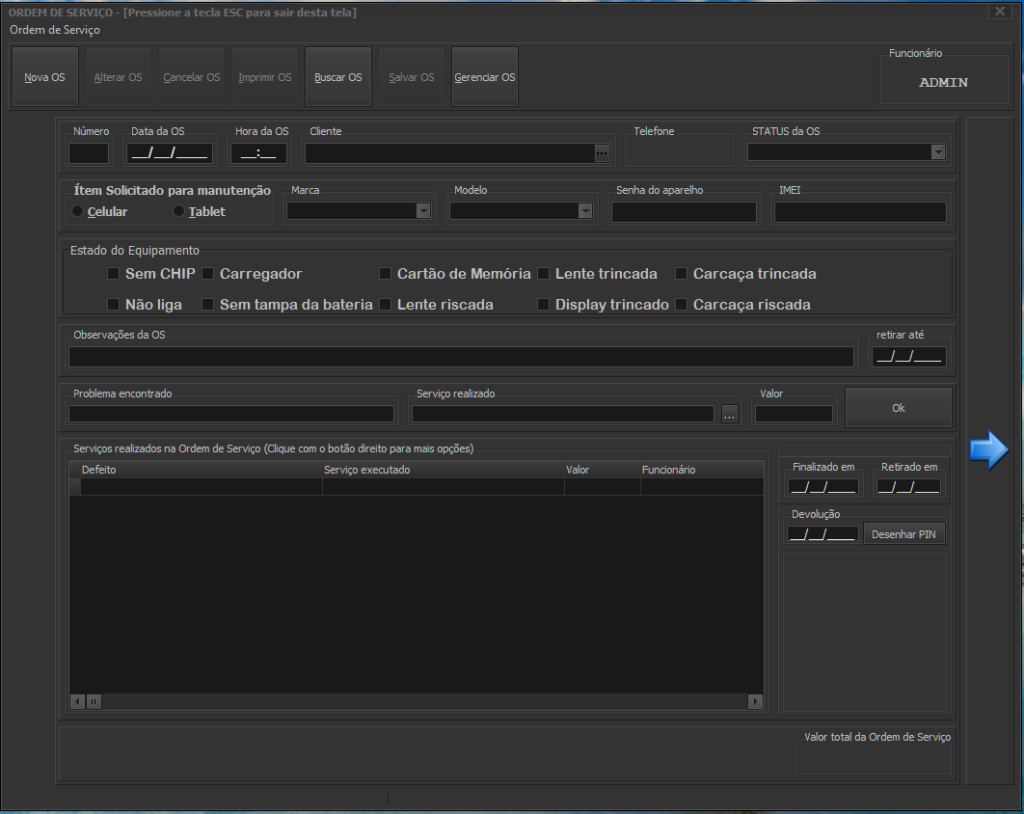Select the Celular radio button
The image size is (1024, 814).
click(x=79, y=212)
